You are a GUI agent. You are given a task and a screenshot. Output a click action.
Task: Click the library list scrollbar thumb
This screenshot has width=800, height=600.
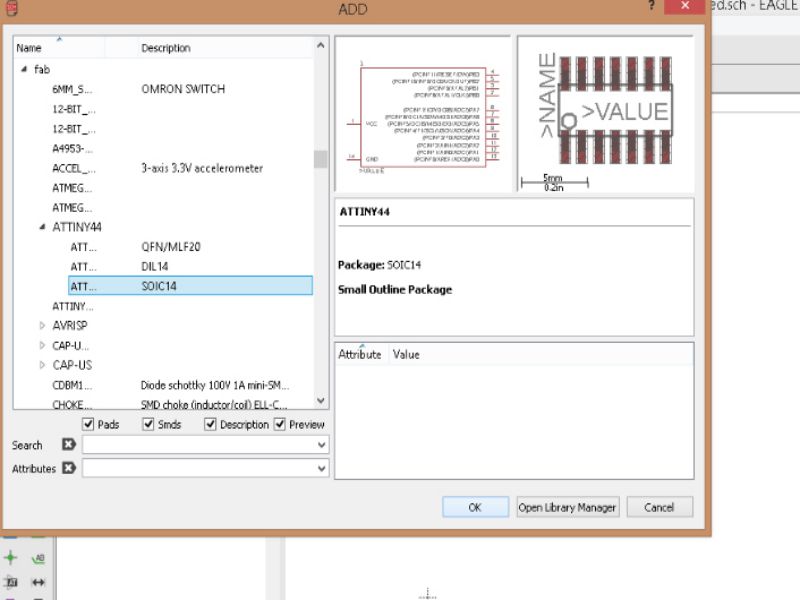click(320, 159)
